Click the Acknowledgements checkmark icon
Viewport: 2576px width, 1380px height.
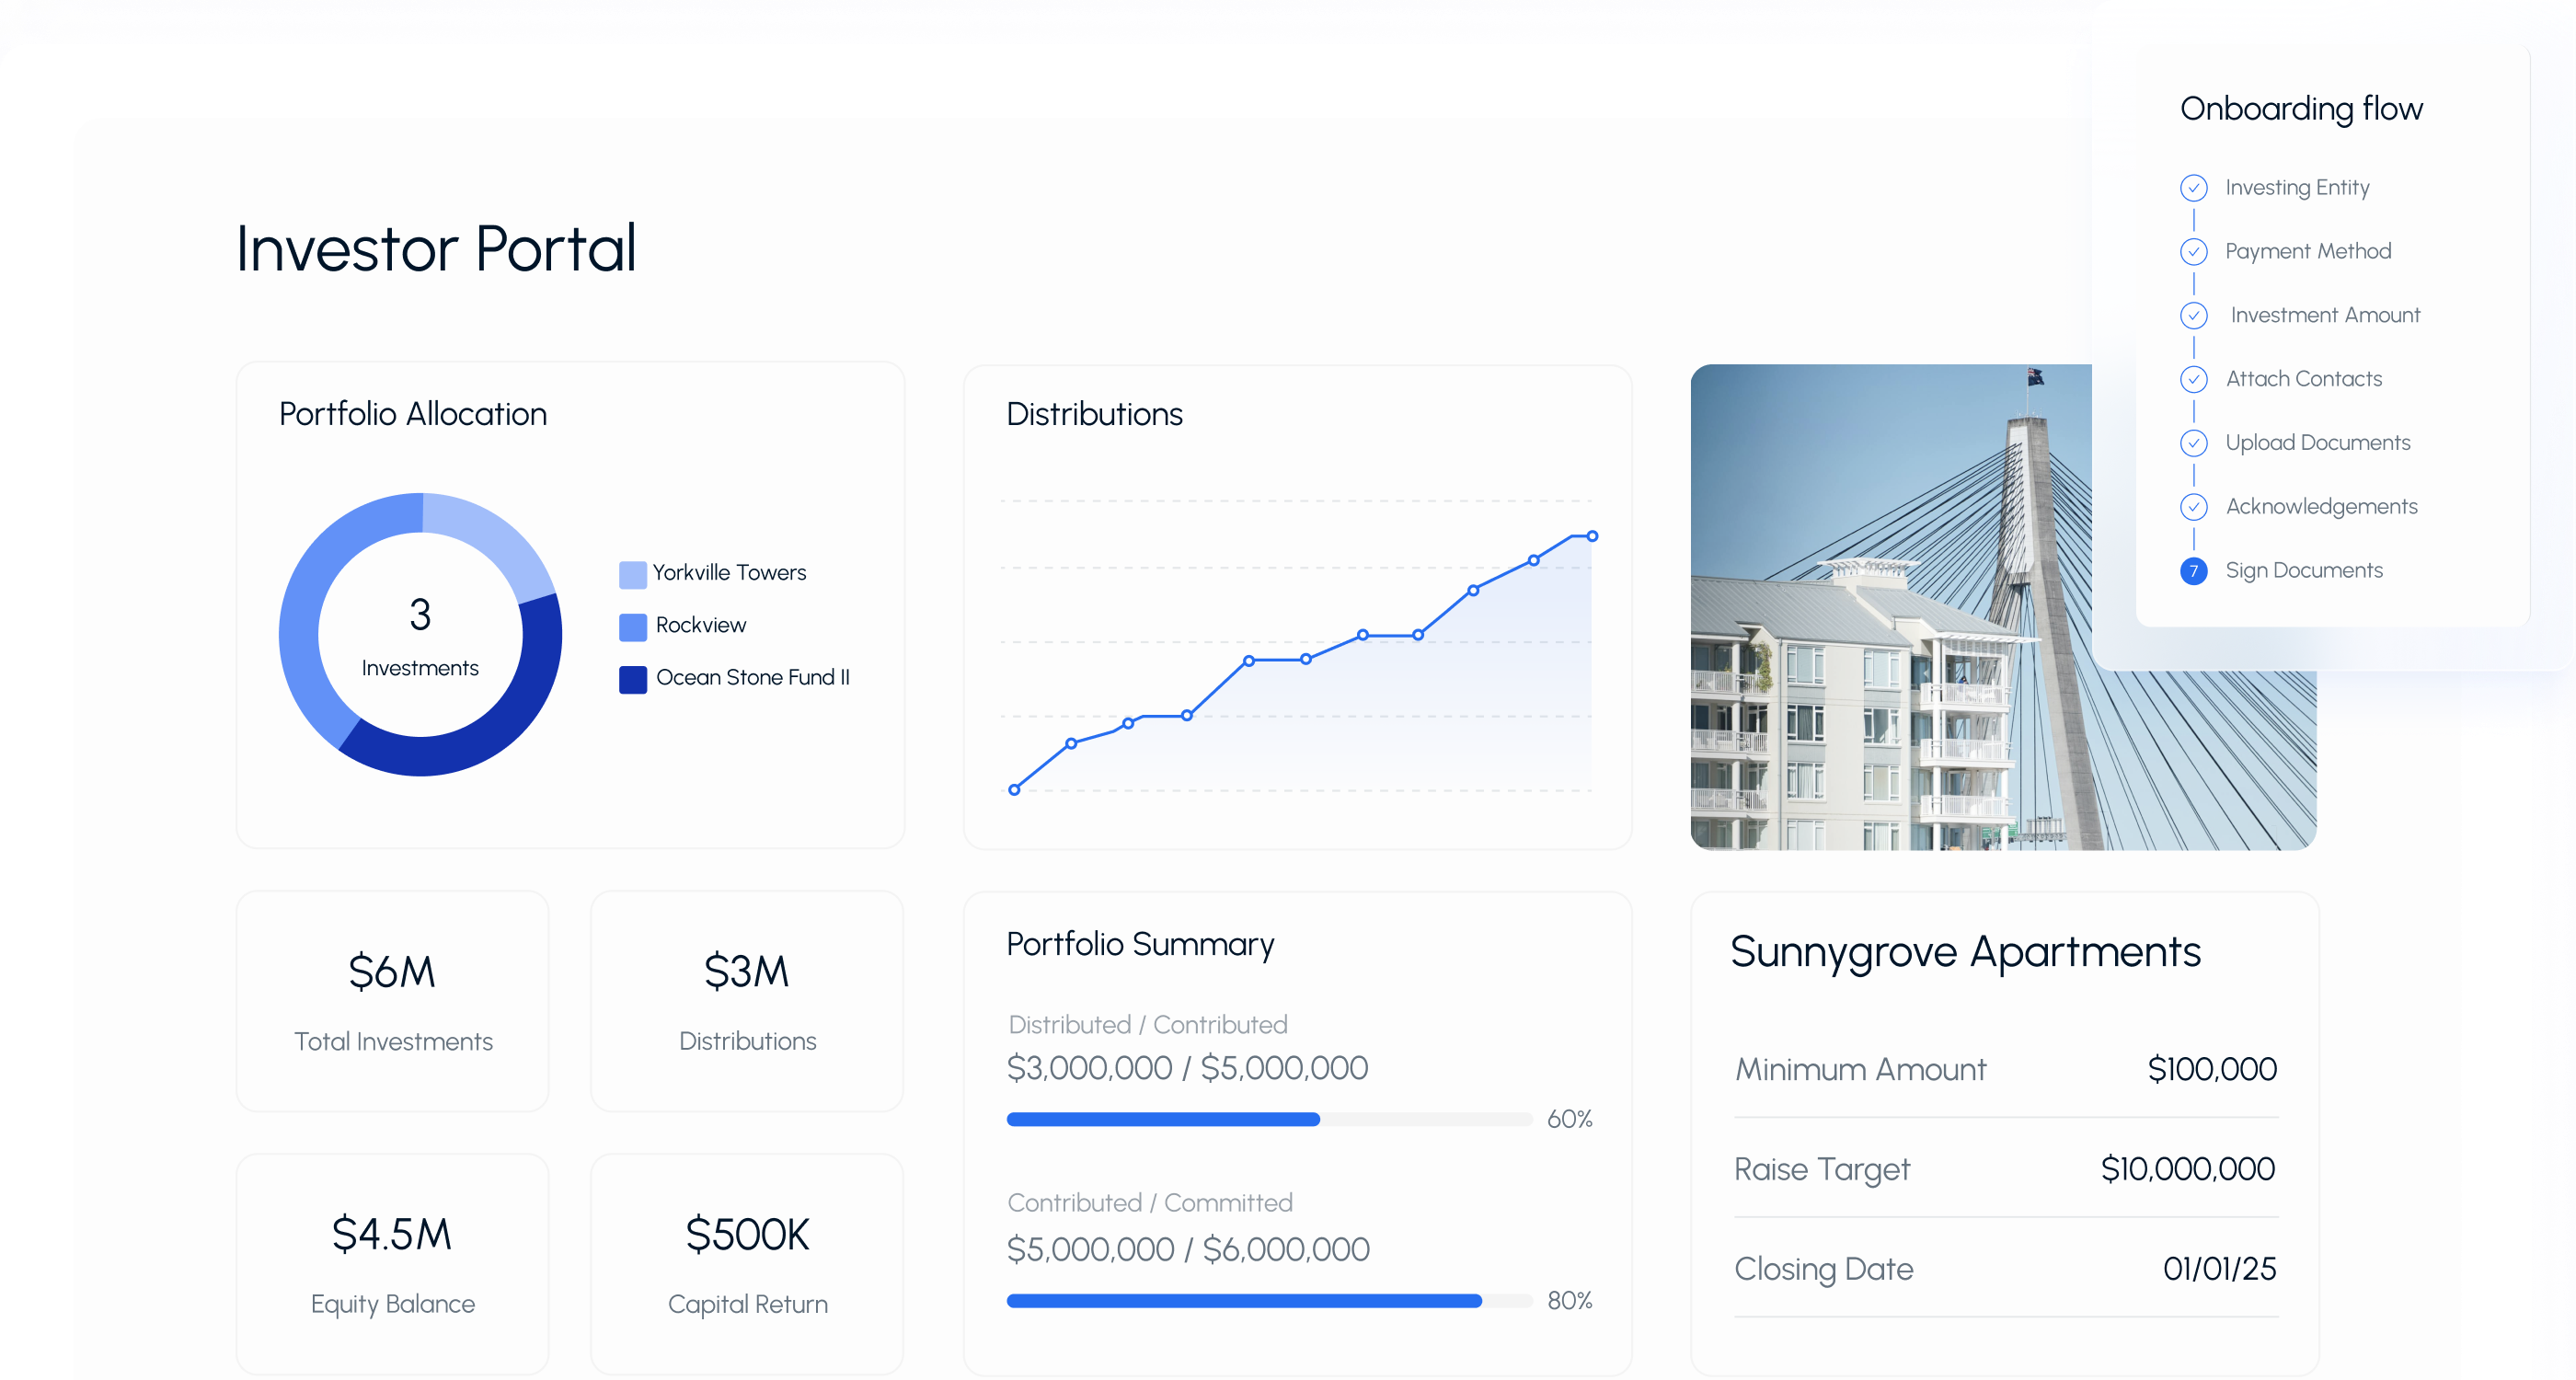tap(2193, 507)
